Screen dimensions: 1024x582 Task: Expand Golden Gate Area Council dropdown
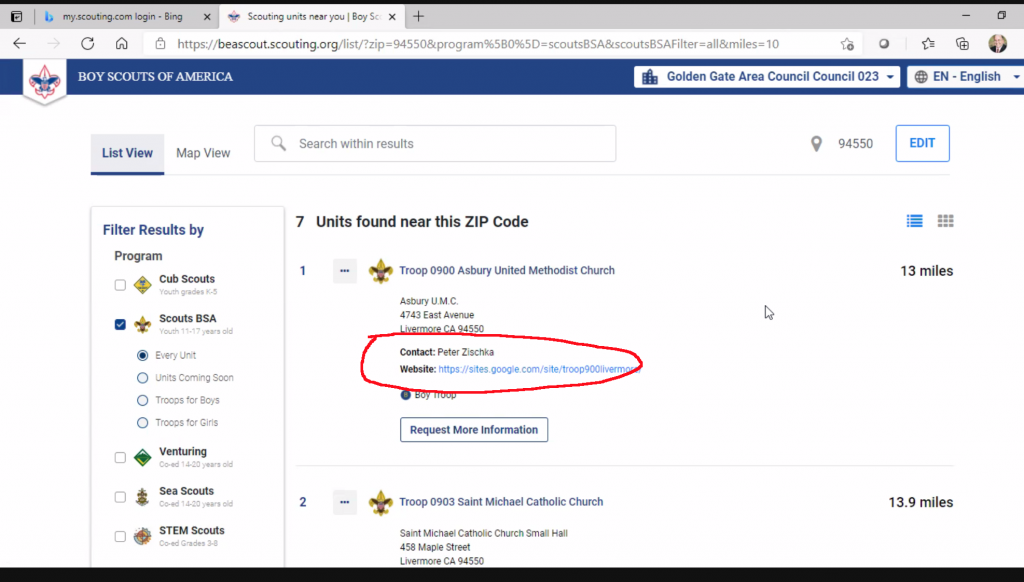click(767, 77)
